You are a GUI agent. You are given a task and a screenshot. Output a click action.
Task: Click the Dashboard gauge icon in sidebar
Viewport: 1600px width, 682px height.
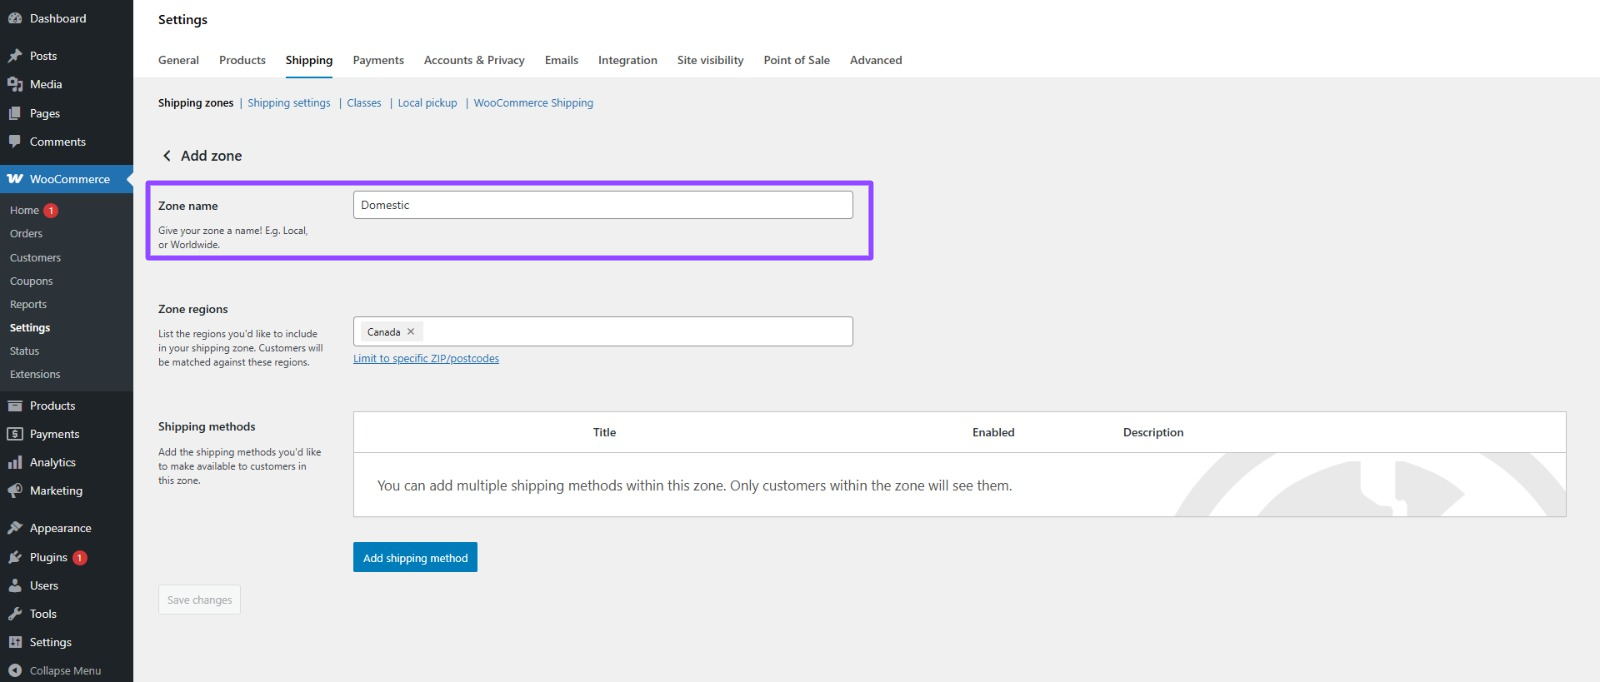(x=15, y=18)
